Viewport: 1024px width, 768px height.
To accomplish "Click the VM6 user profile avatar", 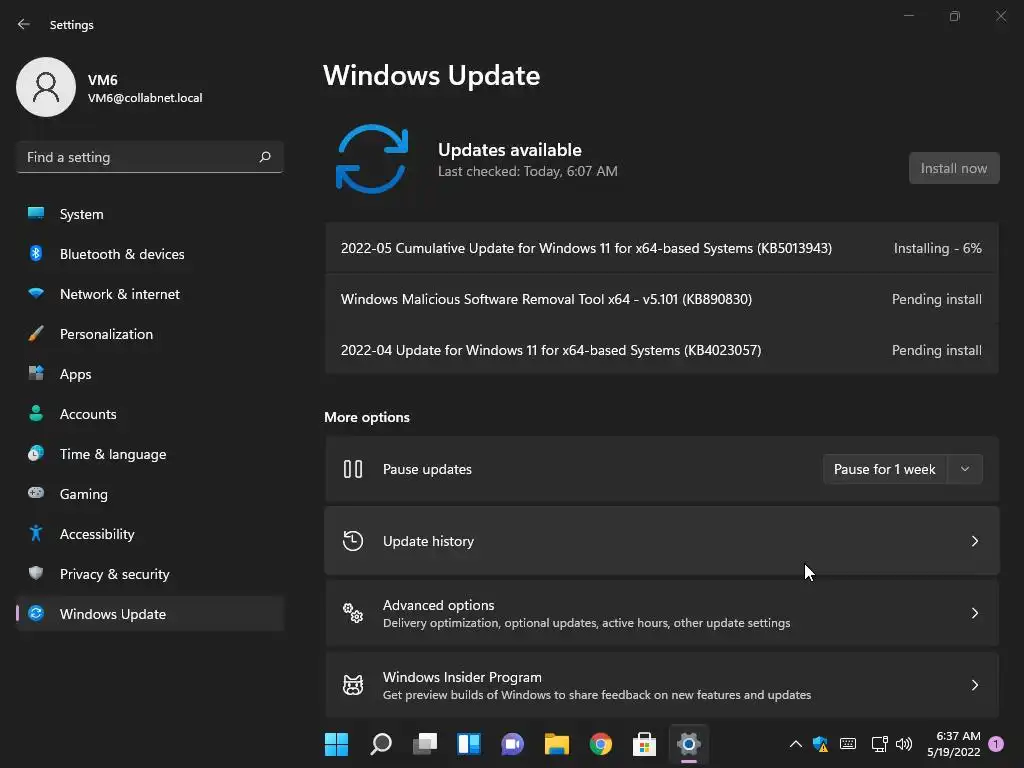I will point(46,87).
